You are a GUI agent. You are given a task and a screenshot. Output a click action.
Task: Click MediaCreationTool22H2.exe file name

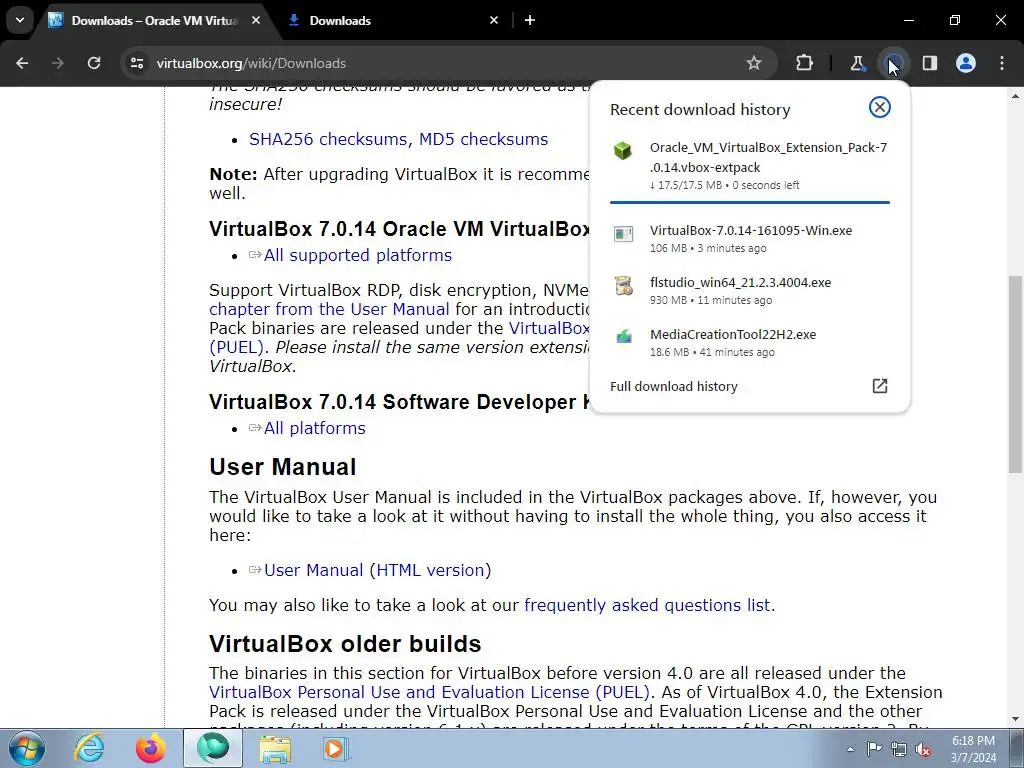733,334
